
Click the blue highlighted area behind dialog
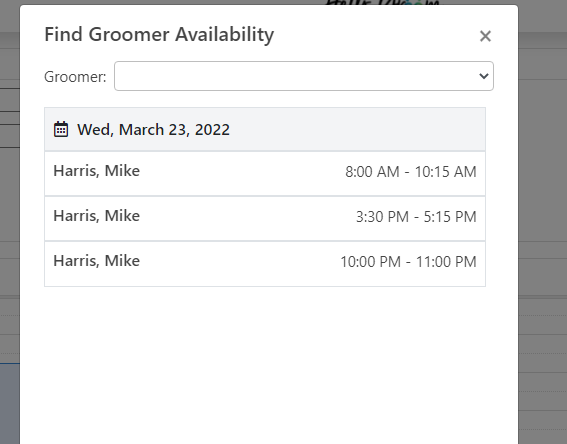click(x=10, y=404)
